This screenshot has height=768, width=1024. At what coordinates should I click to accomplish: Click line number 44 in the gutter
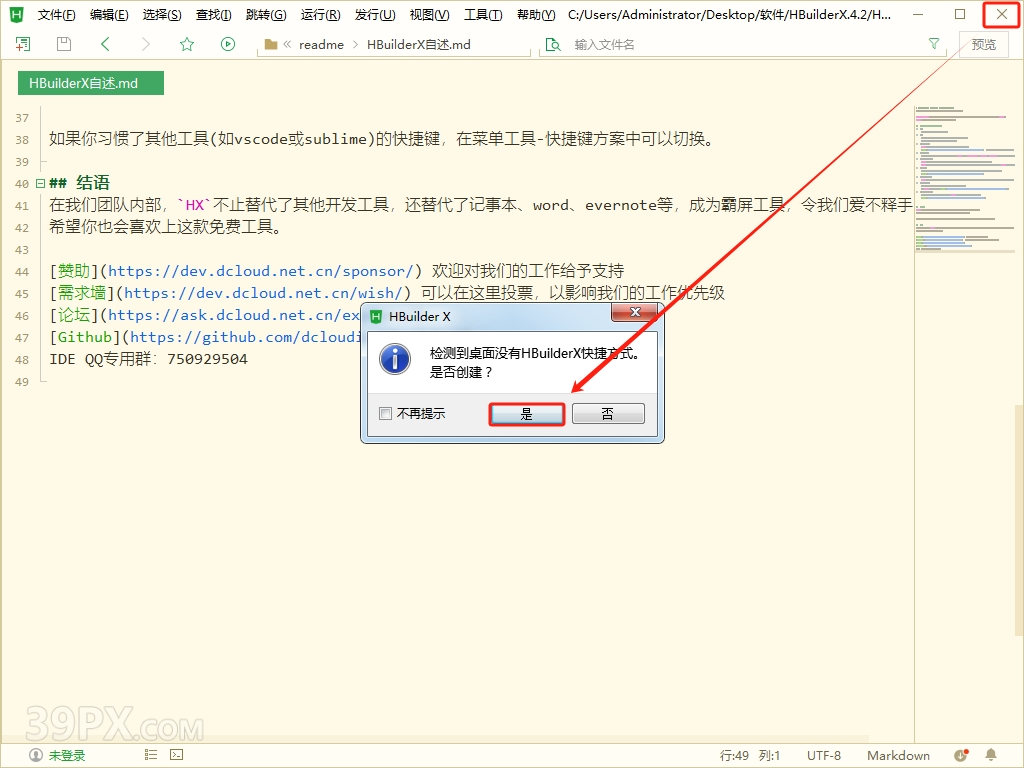22,272
